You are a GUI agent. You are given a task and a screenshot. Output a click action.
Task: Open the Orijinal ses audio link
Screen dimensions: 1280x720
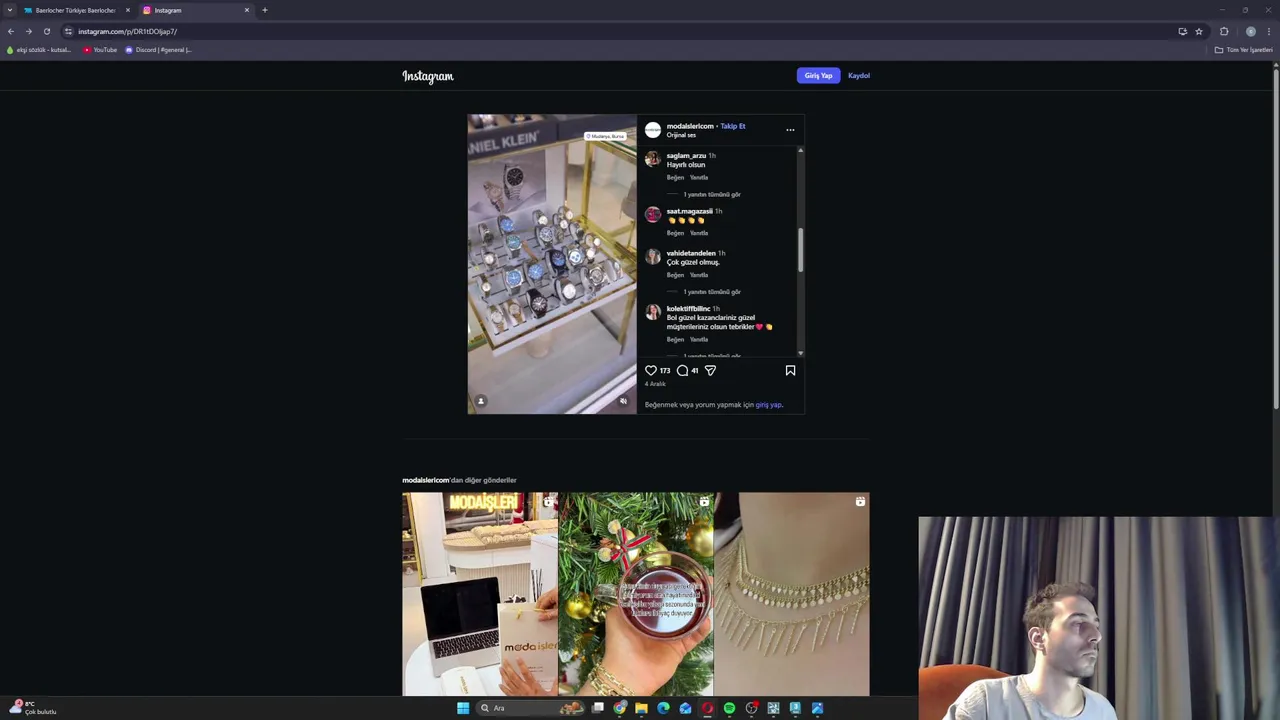click(681, 135)
